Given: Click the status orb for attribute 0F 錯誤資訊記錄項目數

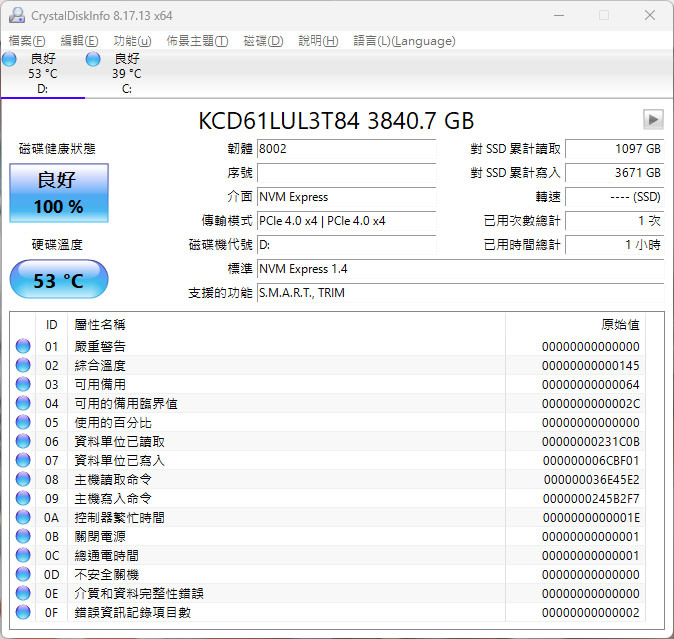Looking at the screenshot, I should (23, 612).
